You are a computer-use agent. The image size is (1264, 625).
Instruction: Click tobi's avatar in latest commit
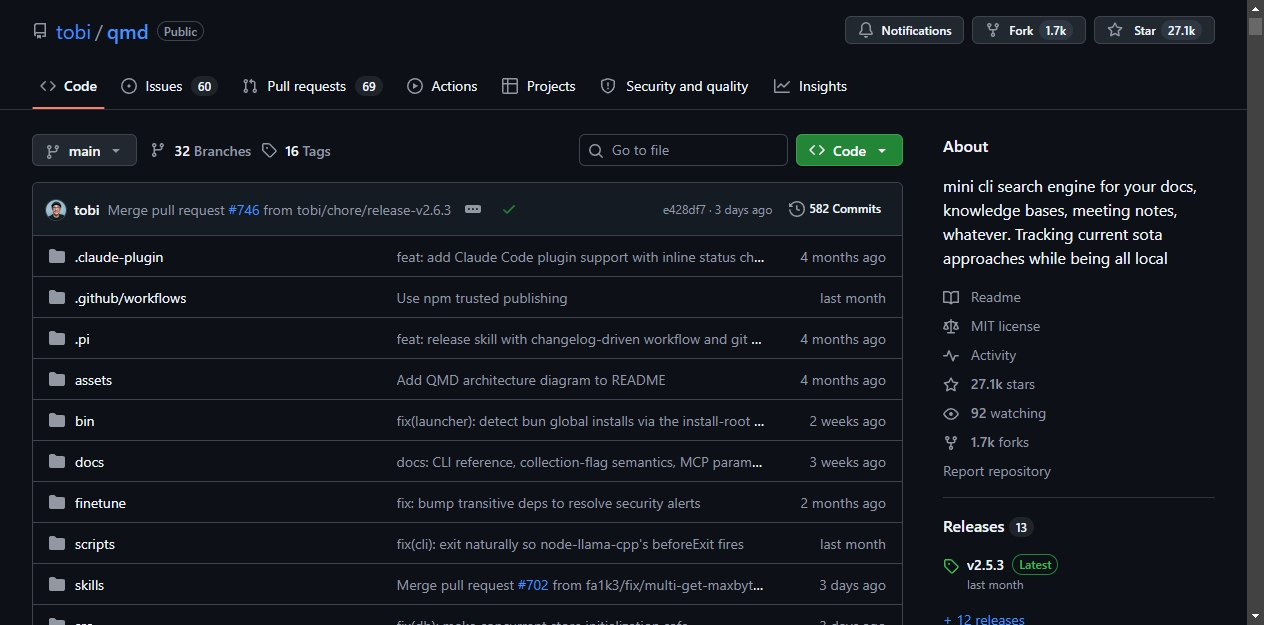coord(56,209)
